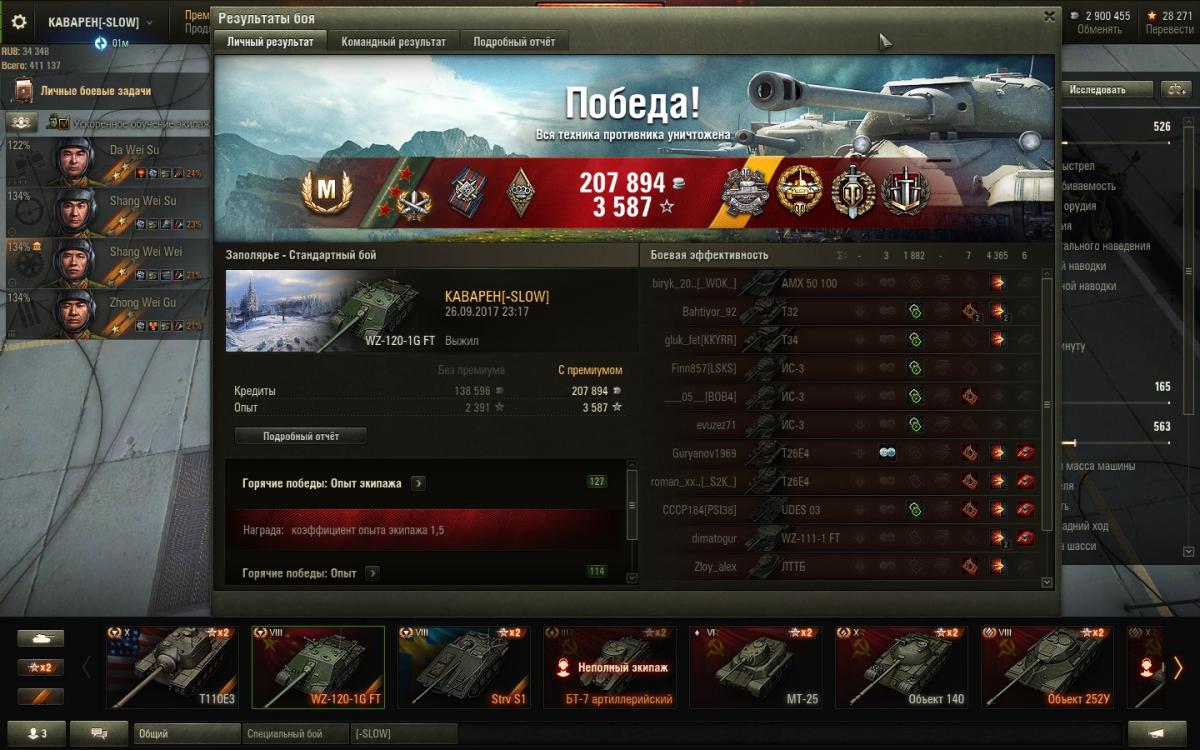Click the battle efficiency list scrollbar
1200x750 pixels.
pyautogui.click(x=1047, y=405)
